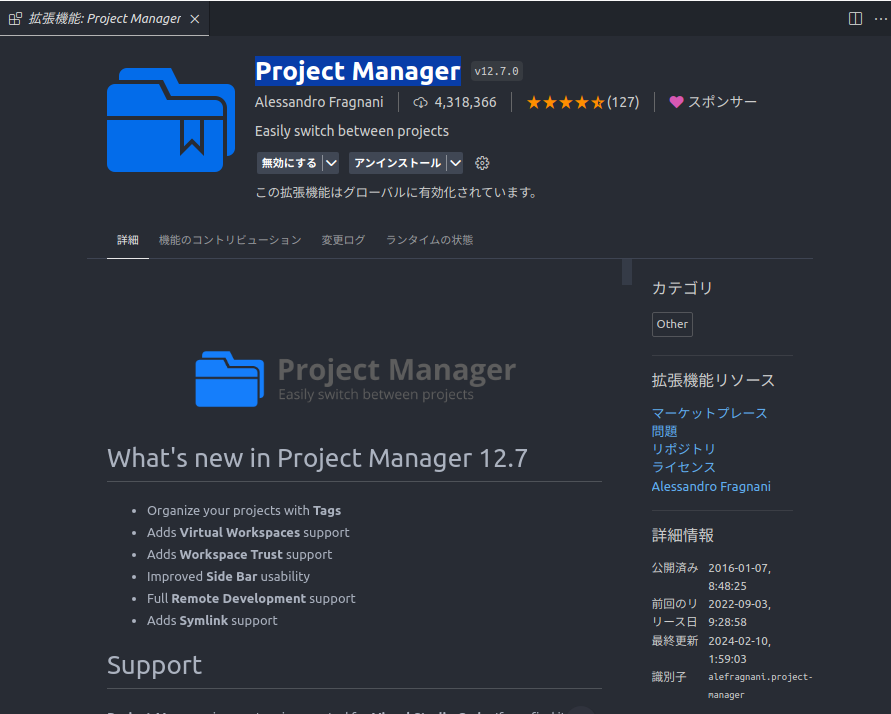Click 'Organize your projects with Tags' bullet
Image resolution: width=891 pixels, height=714 pixels.
244,511
